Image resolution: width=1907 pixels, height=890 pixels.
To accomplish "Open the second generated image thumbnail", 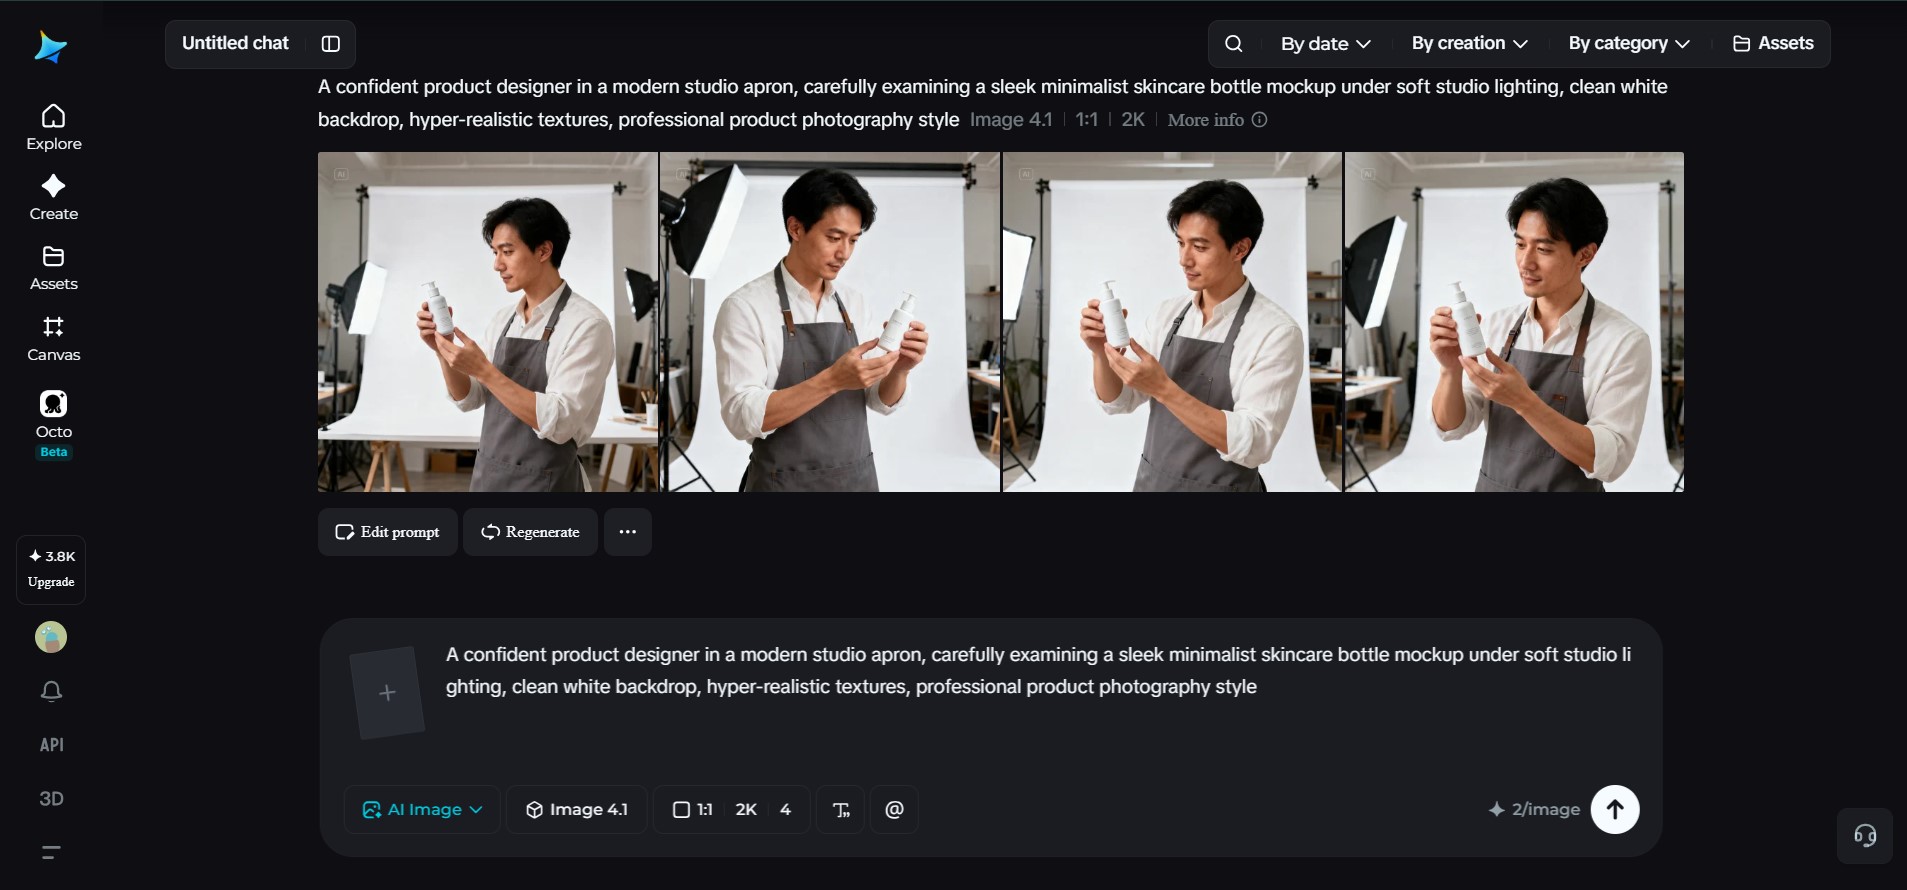I will pos(830,322).
